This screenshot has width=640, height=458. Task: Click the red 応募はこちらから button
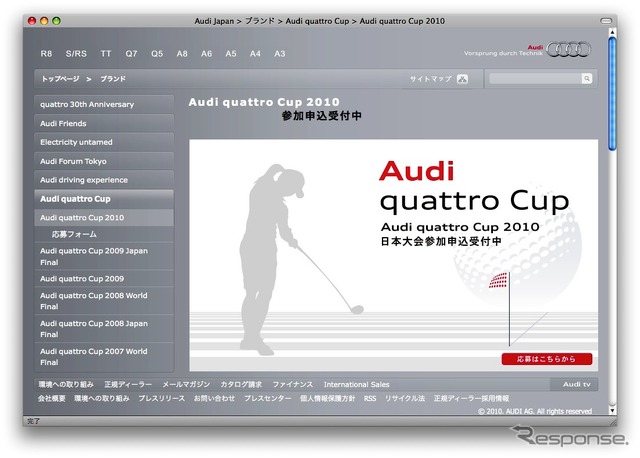pyautogui.click(x=547, y=359)
